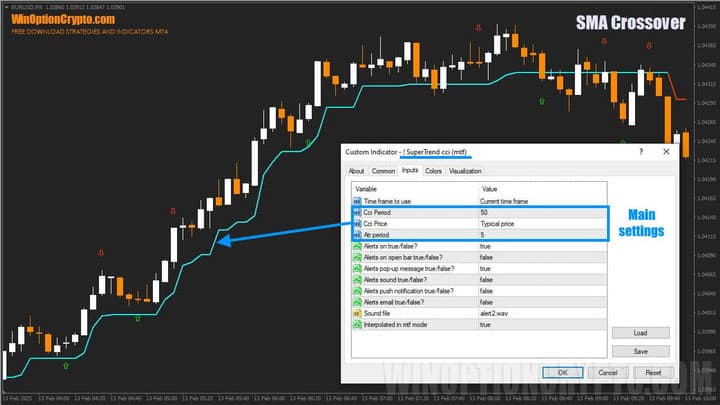Viewport: 720px width, 405px height.
Task: Click the boolean icon beside Interpolated in mtf mode
Action: pyautogui.click(x=357, y=324)
